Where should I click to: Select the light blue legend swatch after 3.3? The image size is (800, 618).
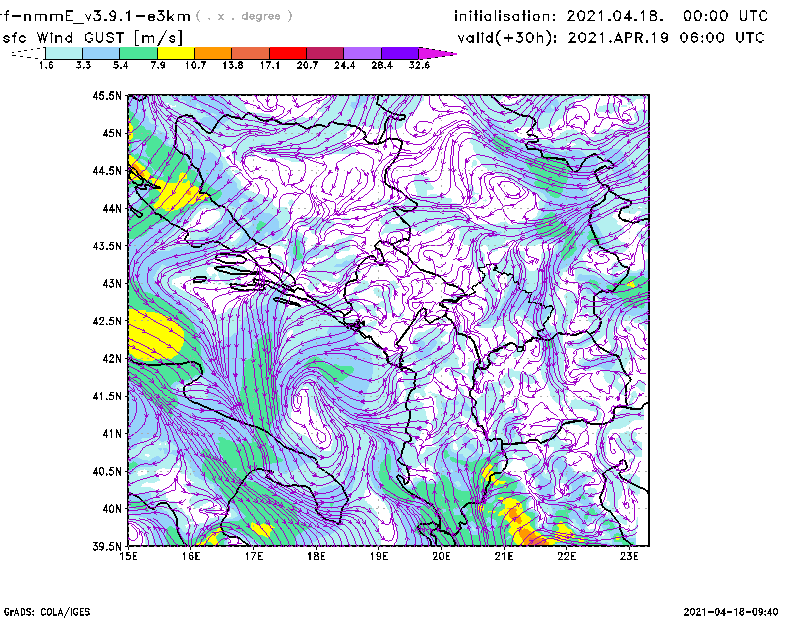(101, 53)
